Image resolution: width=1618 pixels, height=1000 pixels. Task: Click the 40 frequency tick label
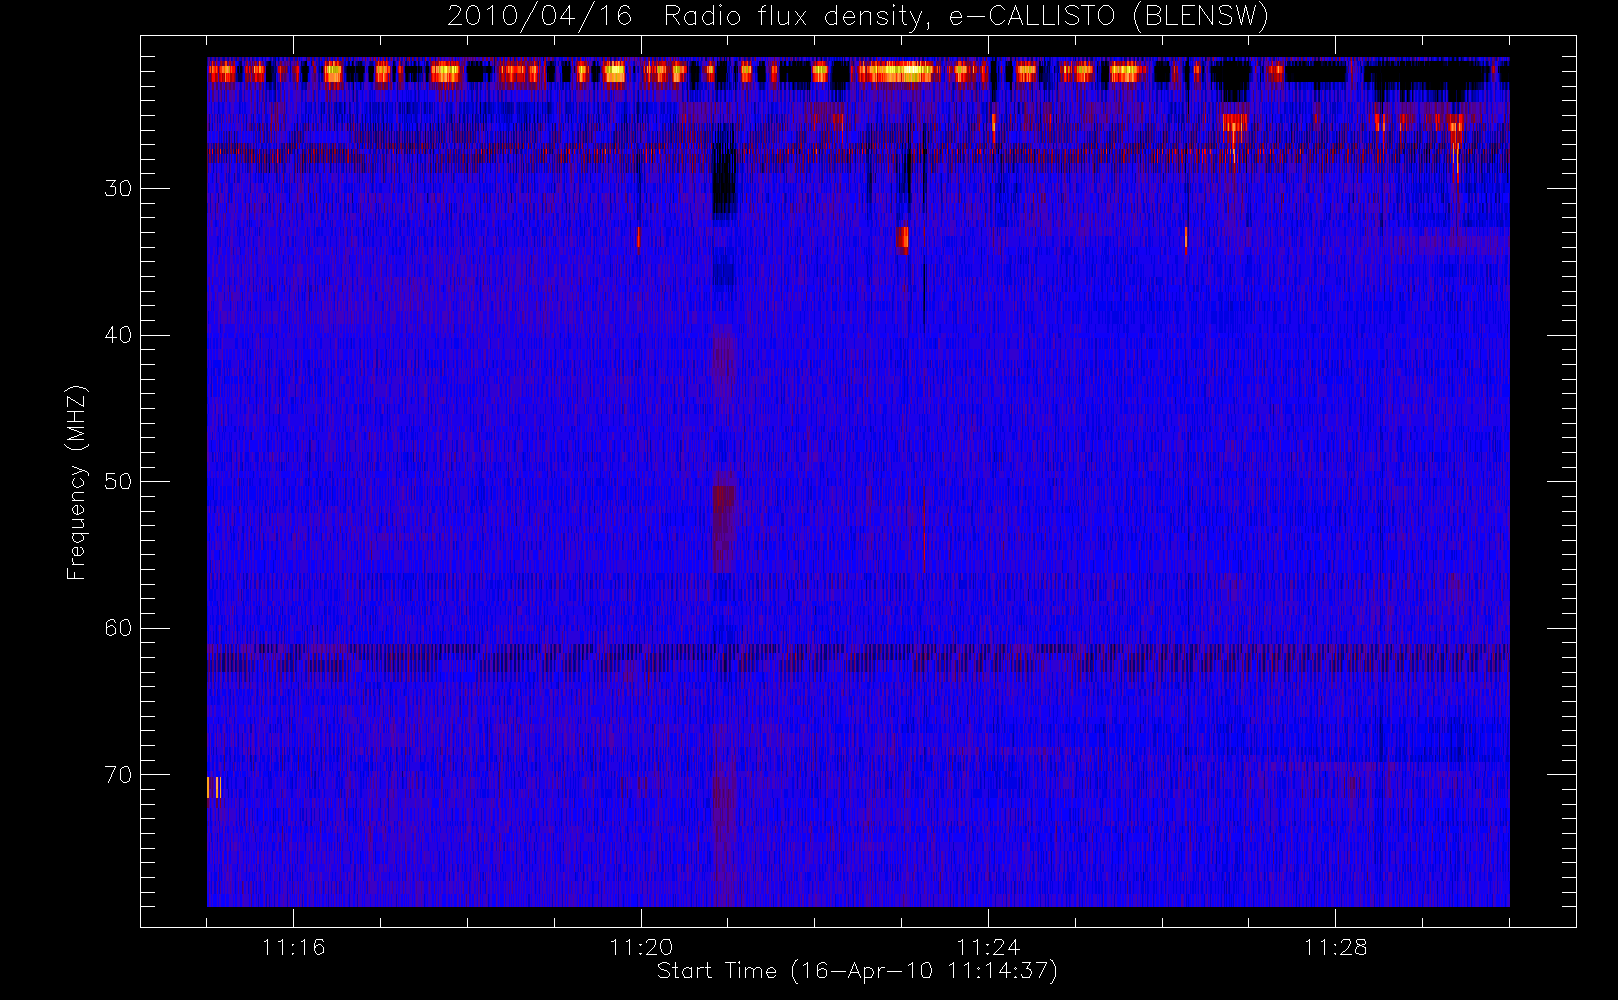pos(118,335)
